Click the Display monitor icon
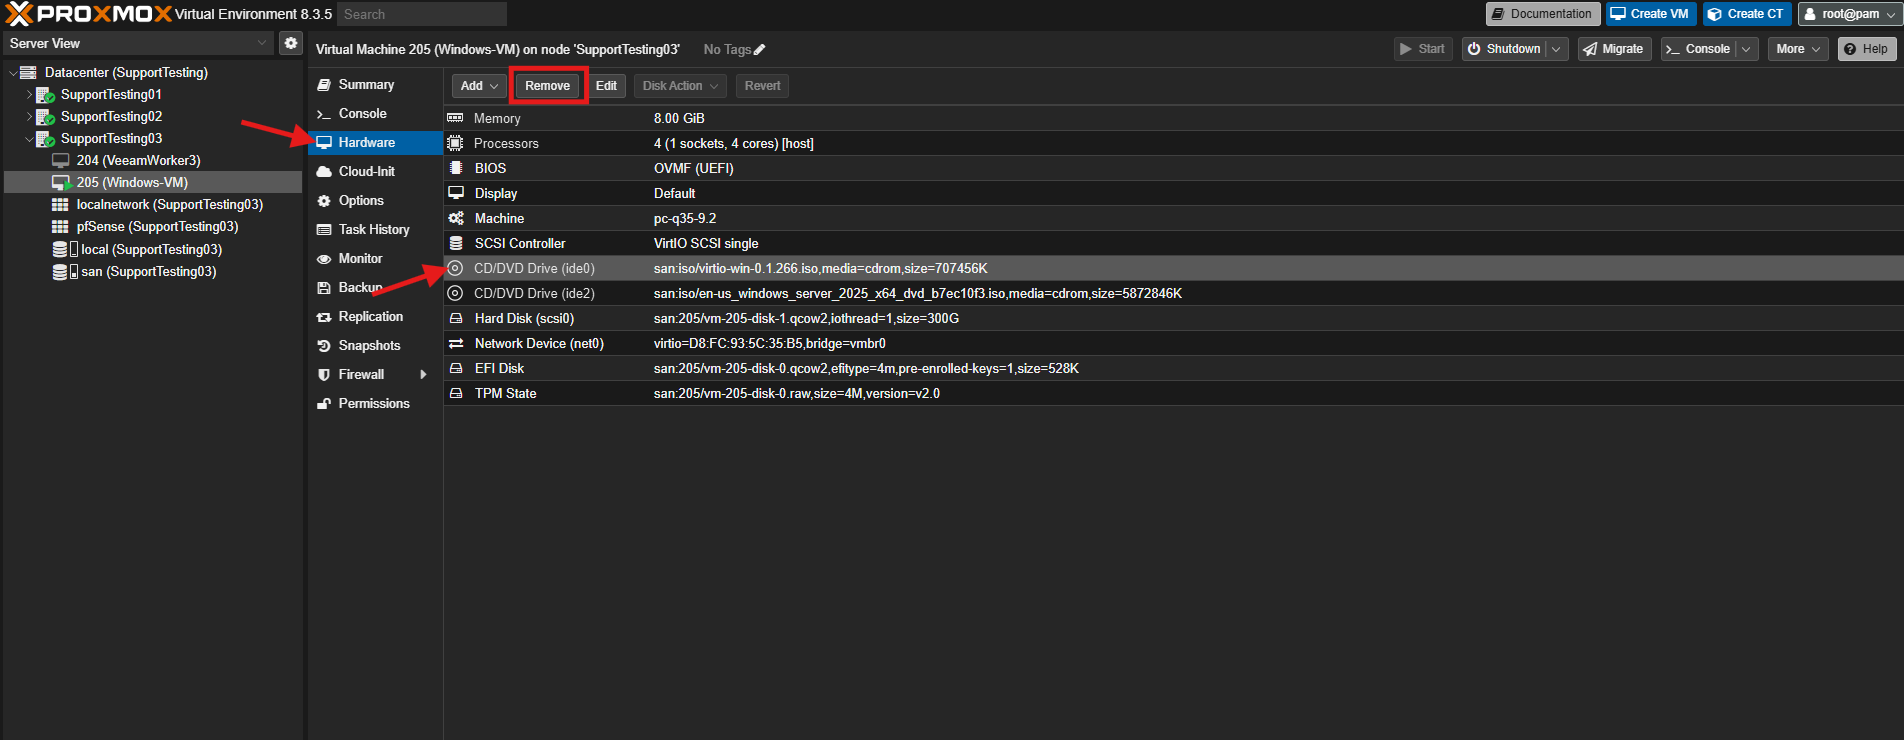 (456, 193)
